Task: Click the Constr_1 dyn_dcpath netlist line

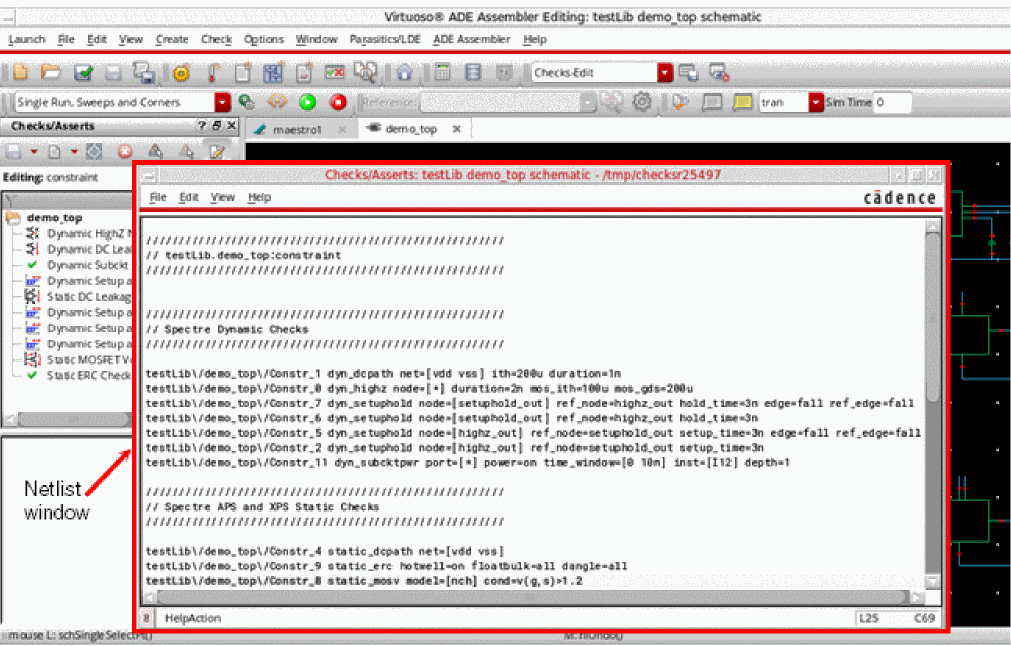Action: (383, 373)
